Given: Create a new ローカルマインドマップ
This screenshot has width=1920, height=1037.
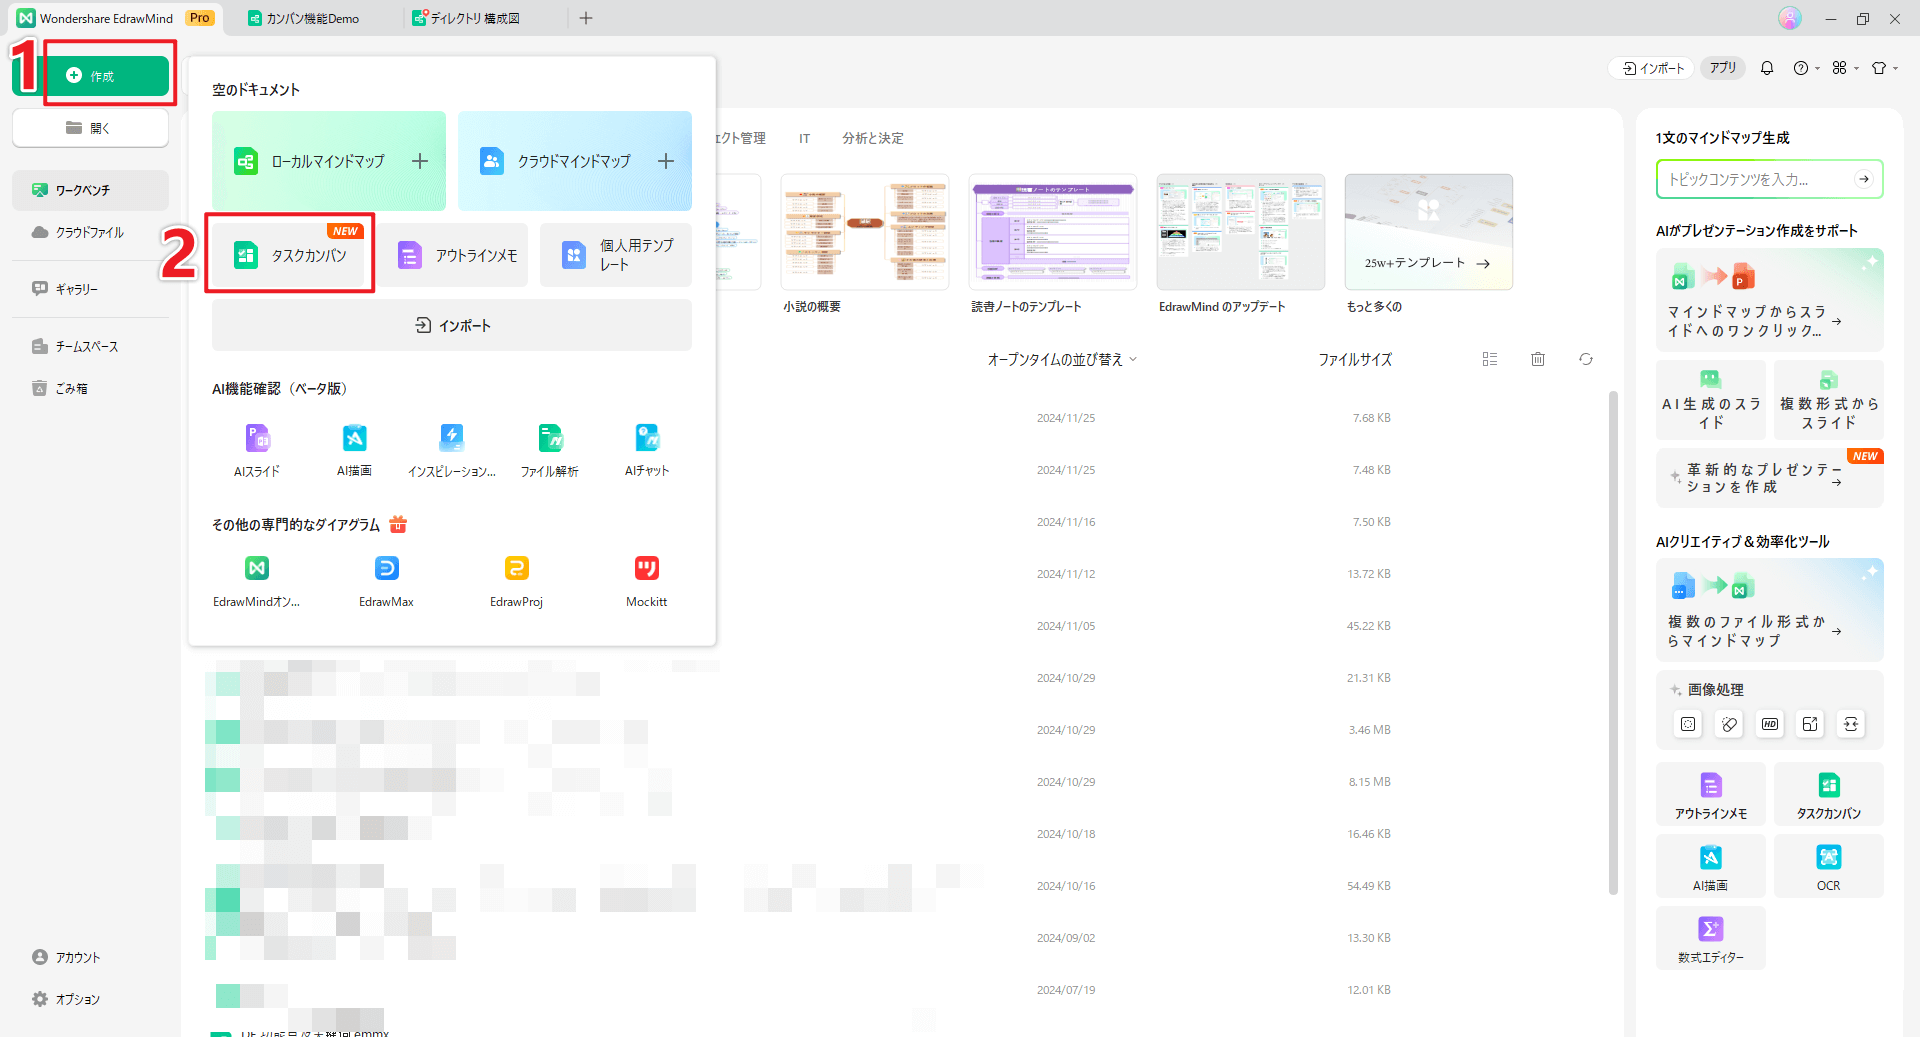Looking at the screenshot, I should (329, 161).
